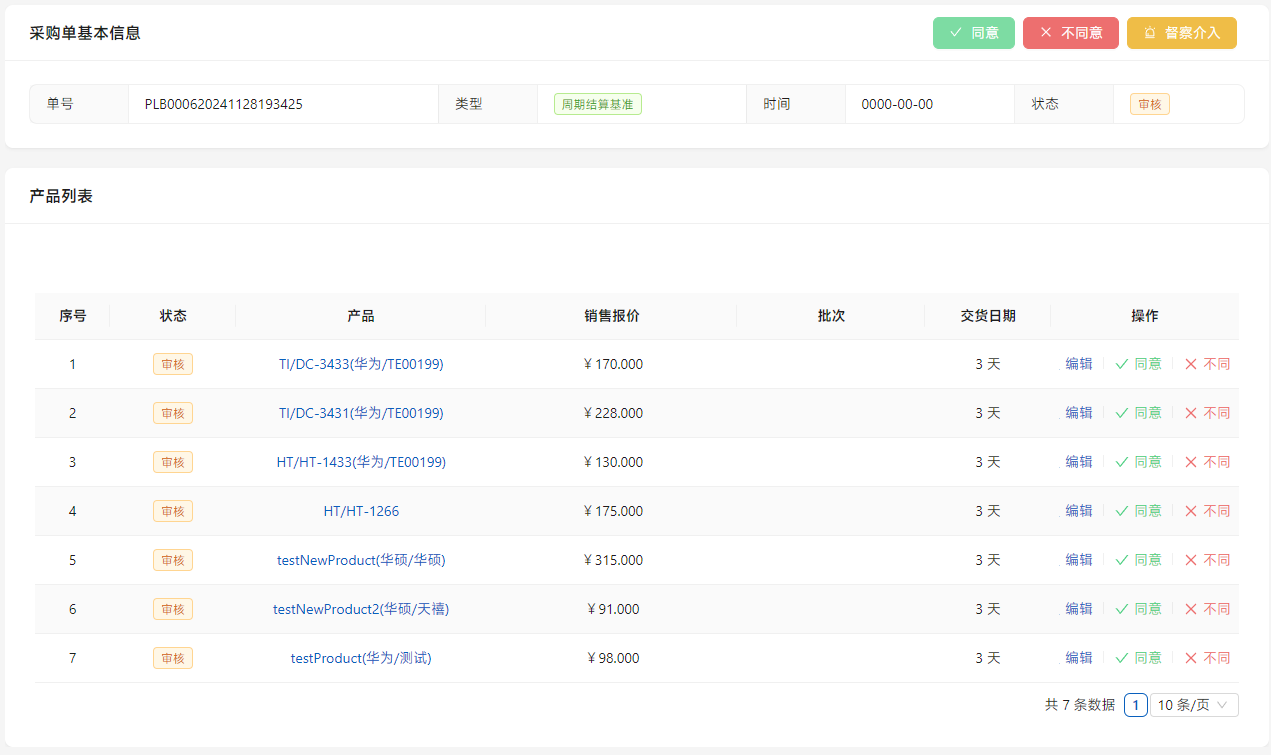Click the red 不同意 reject button at top

[x=1070, y=33]
